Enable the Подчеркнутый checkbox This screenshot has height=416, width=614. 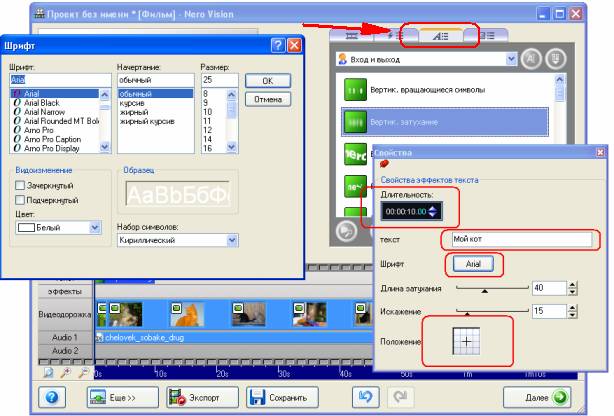point(20,200)
